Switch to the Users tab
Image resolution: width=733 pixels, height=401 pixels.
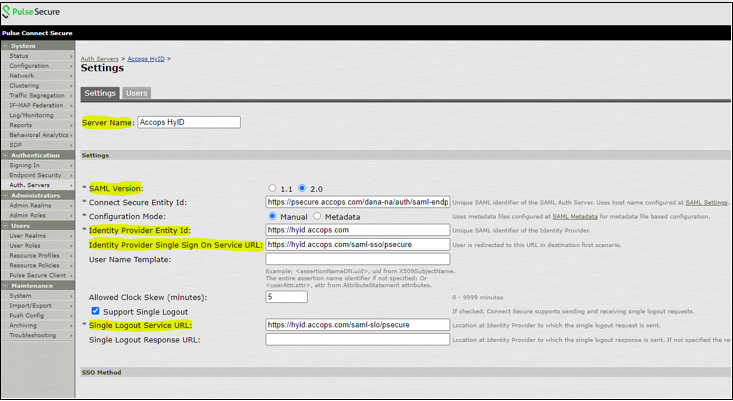pos(138,93)
